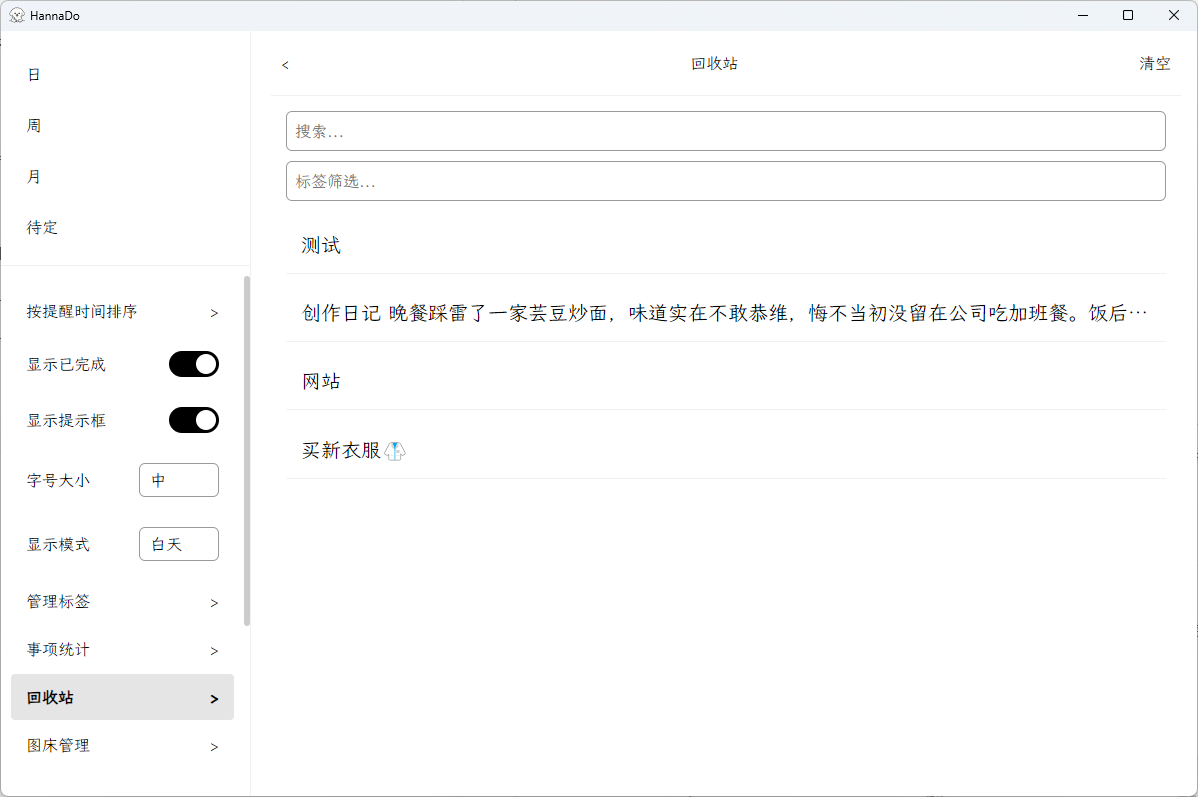Select the 待定 sidebar entry
Screen dimensions: 1198x797
(x=42, y=227)
